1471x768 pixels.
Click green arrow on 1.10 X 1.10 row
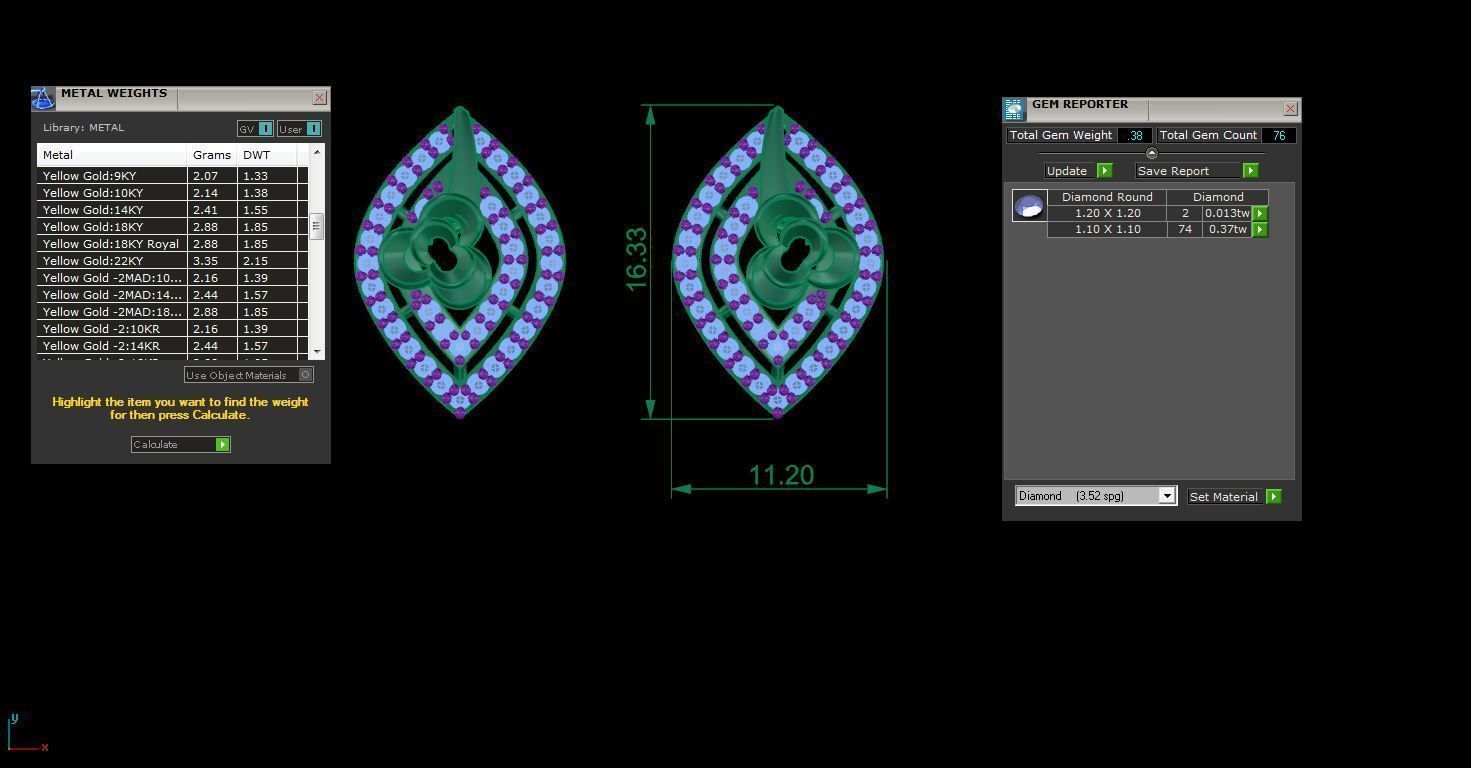tap(1260, 229)
